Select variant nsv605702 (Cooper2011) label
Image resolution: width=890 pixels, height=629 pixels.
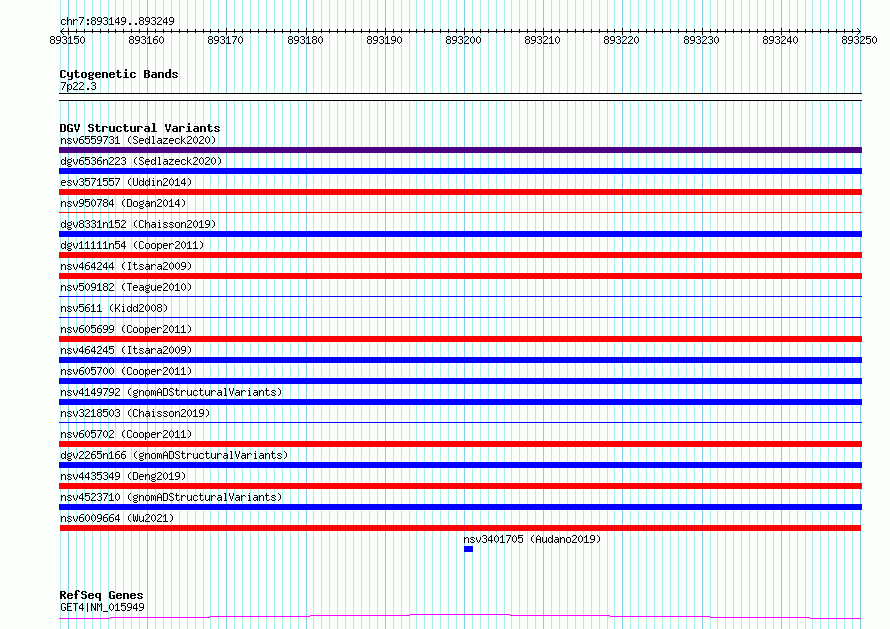click(126, 434)
